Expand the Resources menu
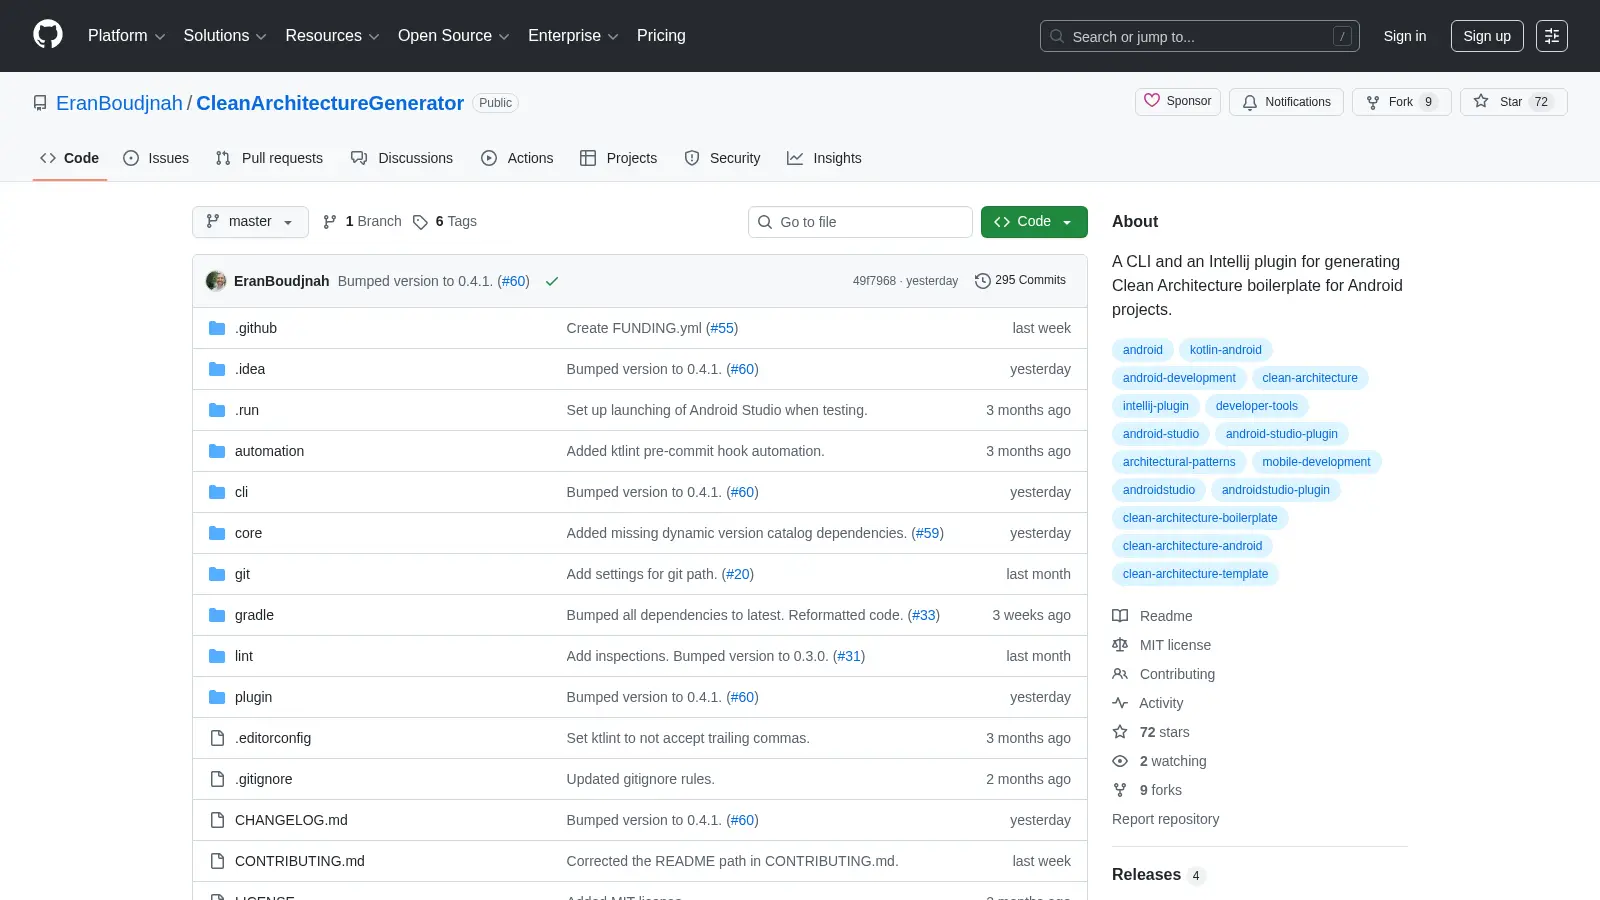 point(332,36)
